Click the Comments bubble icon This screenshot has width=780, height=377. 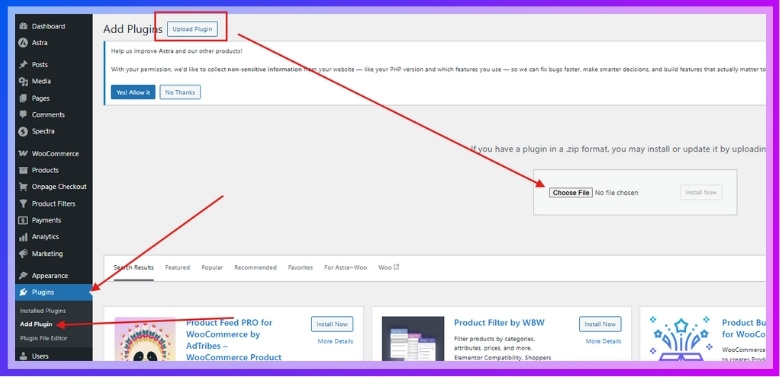tap(23, 115)
